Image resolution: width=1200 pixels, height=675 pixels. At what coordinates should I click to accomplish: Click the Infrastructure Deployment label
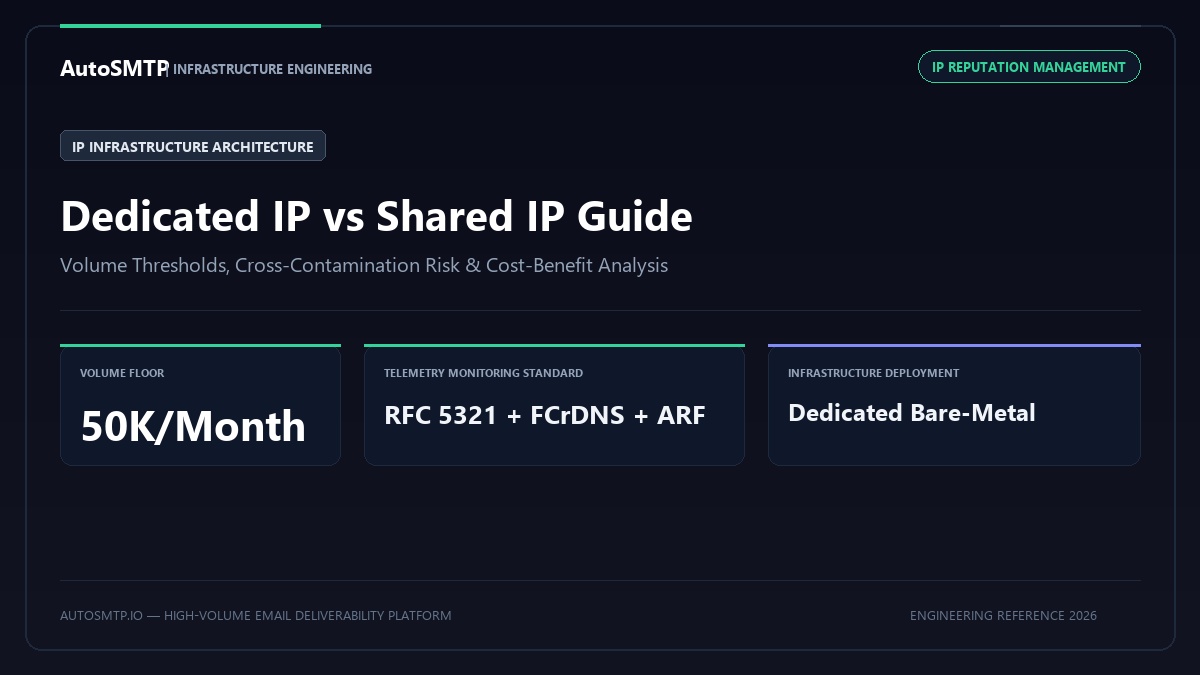tap(873, 373)
